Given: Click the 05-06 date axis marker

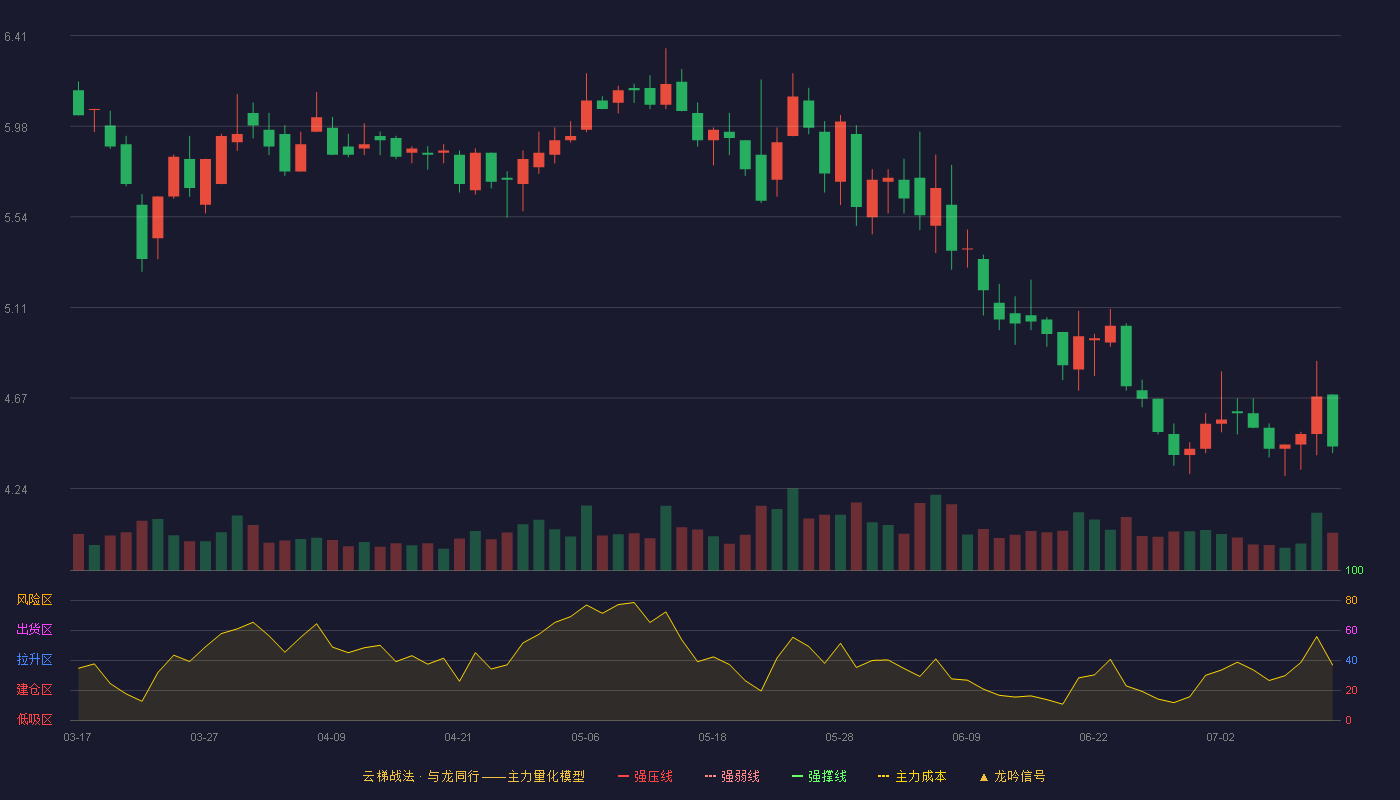Looking at the screenshot, I should point(585,737).
